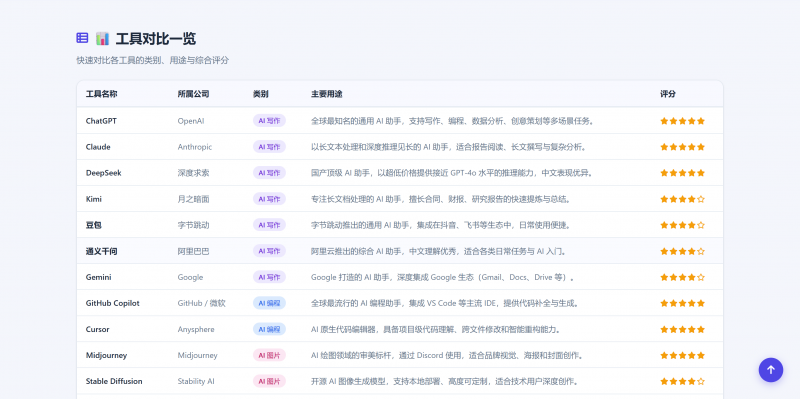Click the ChatGPT tool name
This screenshot has width=800, height=399.
[x=101, y=121]
